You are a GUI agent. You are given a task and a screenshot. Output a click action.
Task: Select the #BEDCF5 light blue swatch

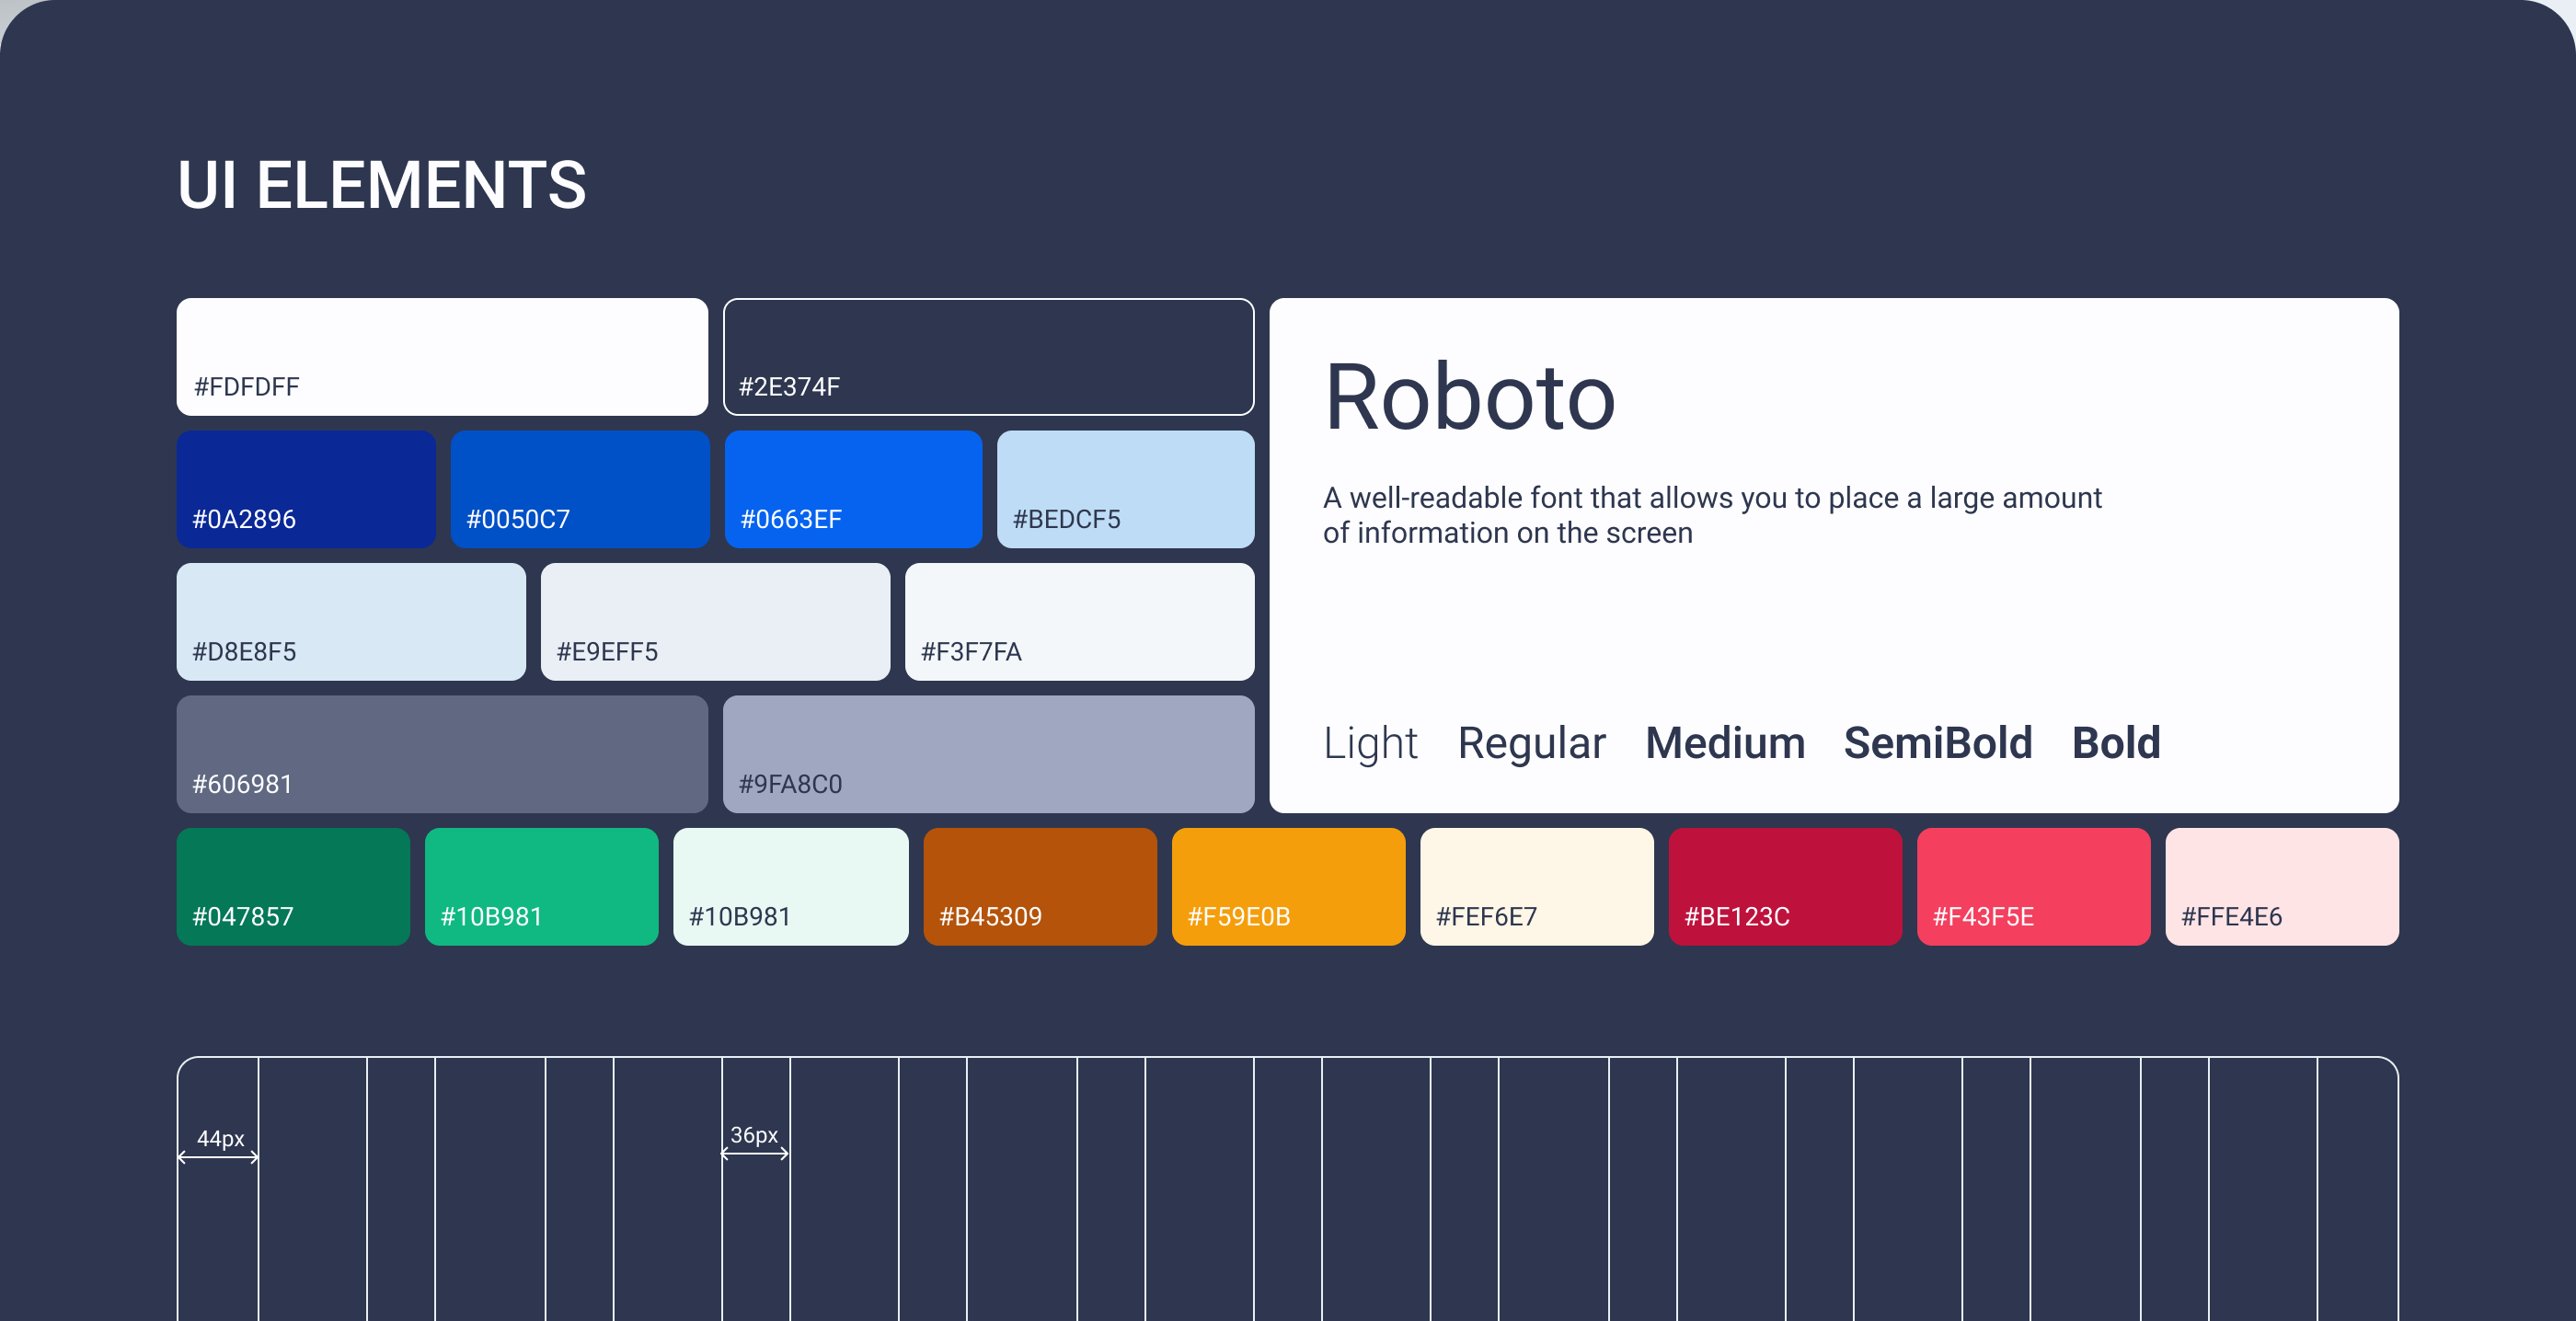pyautogui.click(x=1125, y=489)
